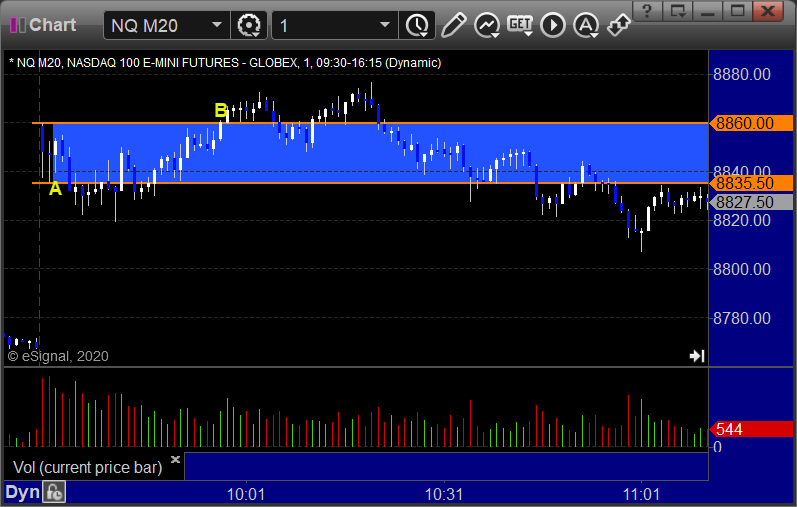This screenshot has width=797, height=507.
Task: Click the Dyn scaling label
Action: [x=22, y=492]
